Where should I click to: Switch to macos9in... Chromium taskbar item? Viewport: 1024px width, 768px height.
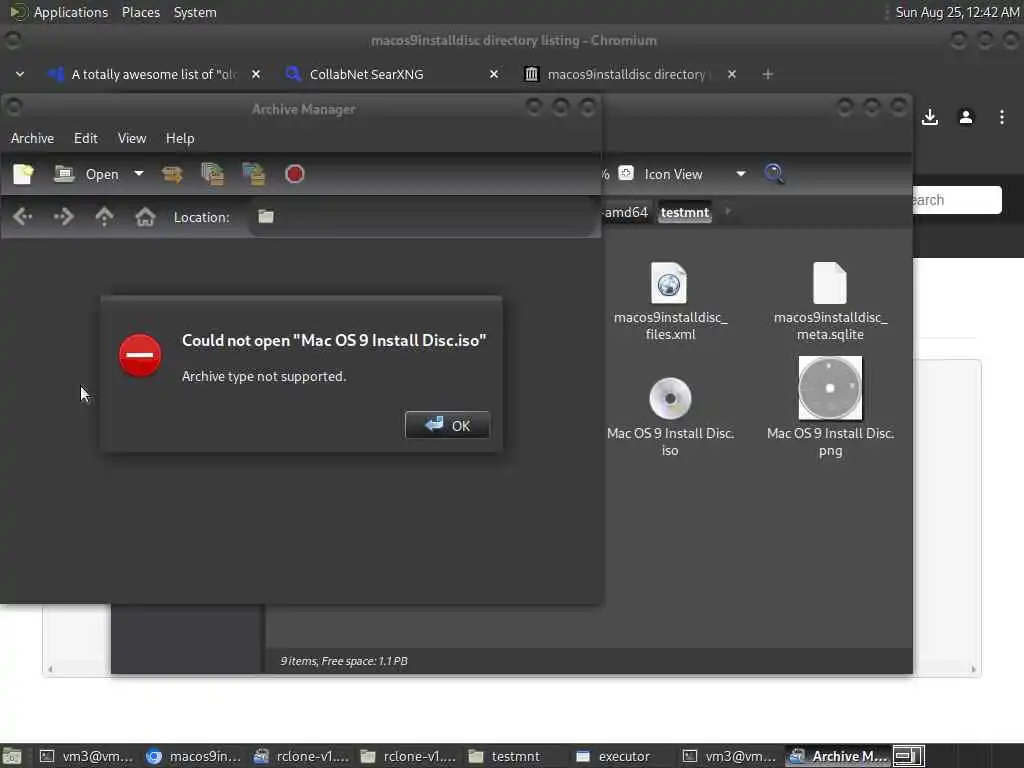(193, 756)
